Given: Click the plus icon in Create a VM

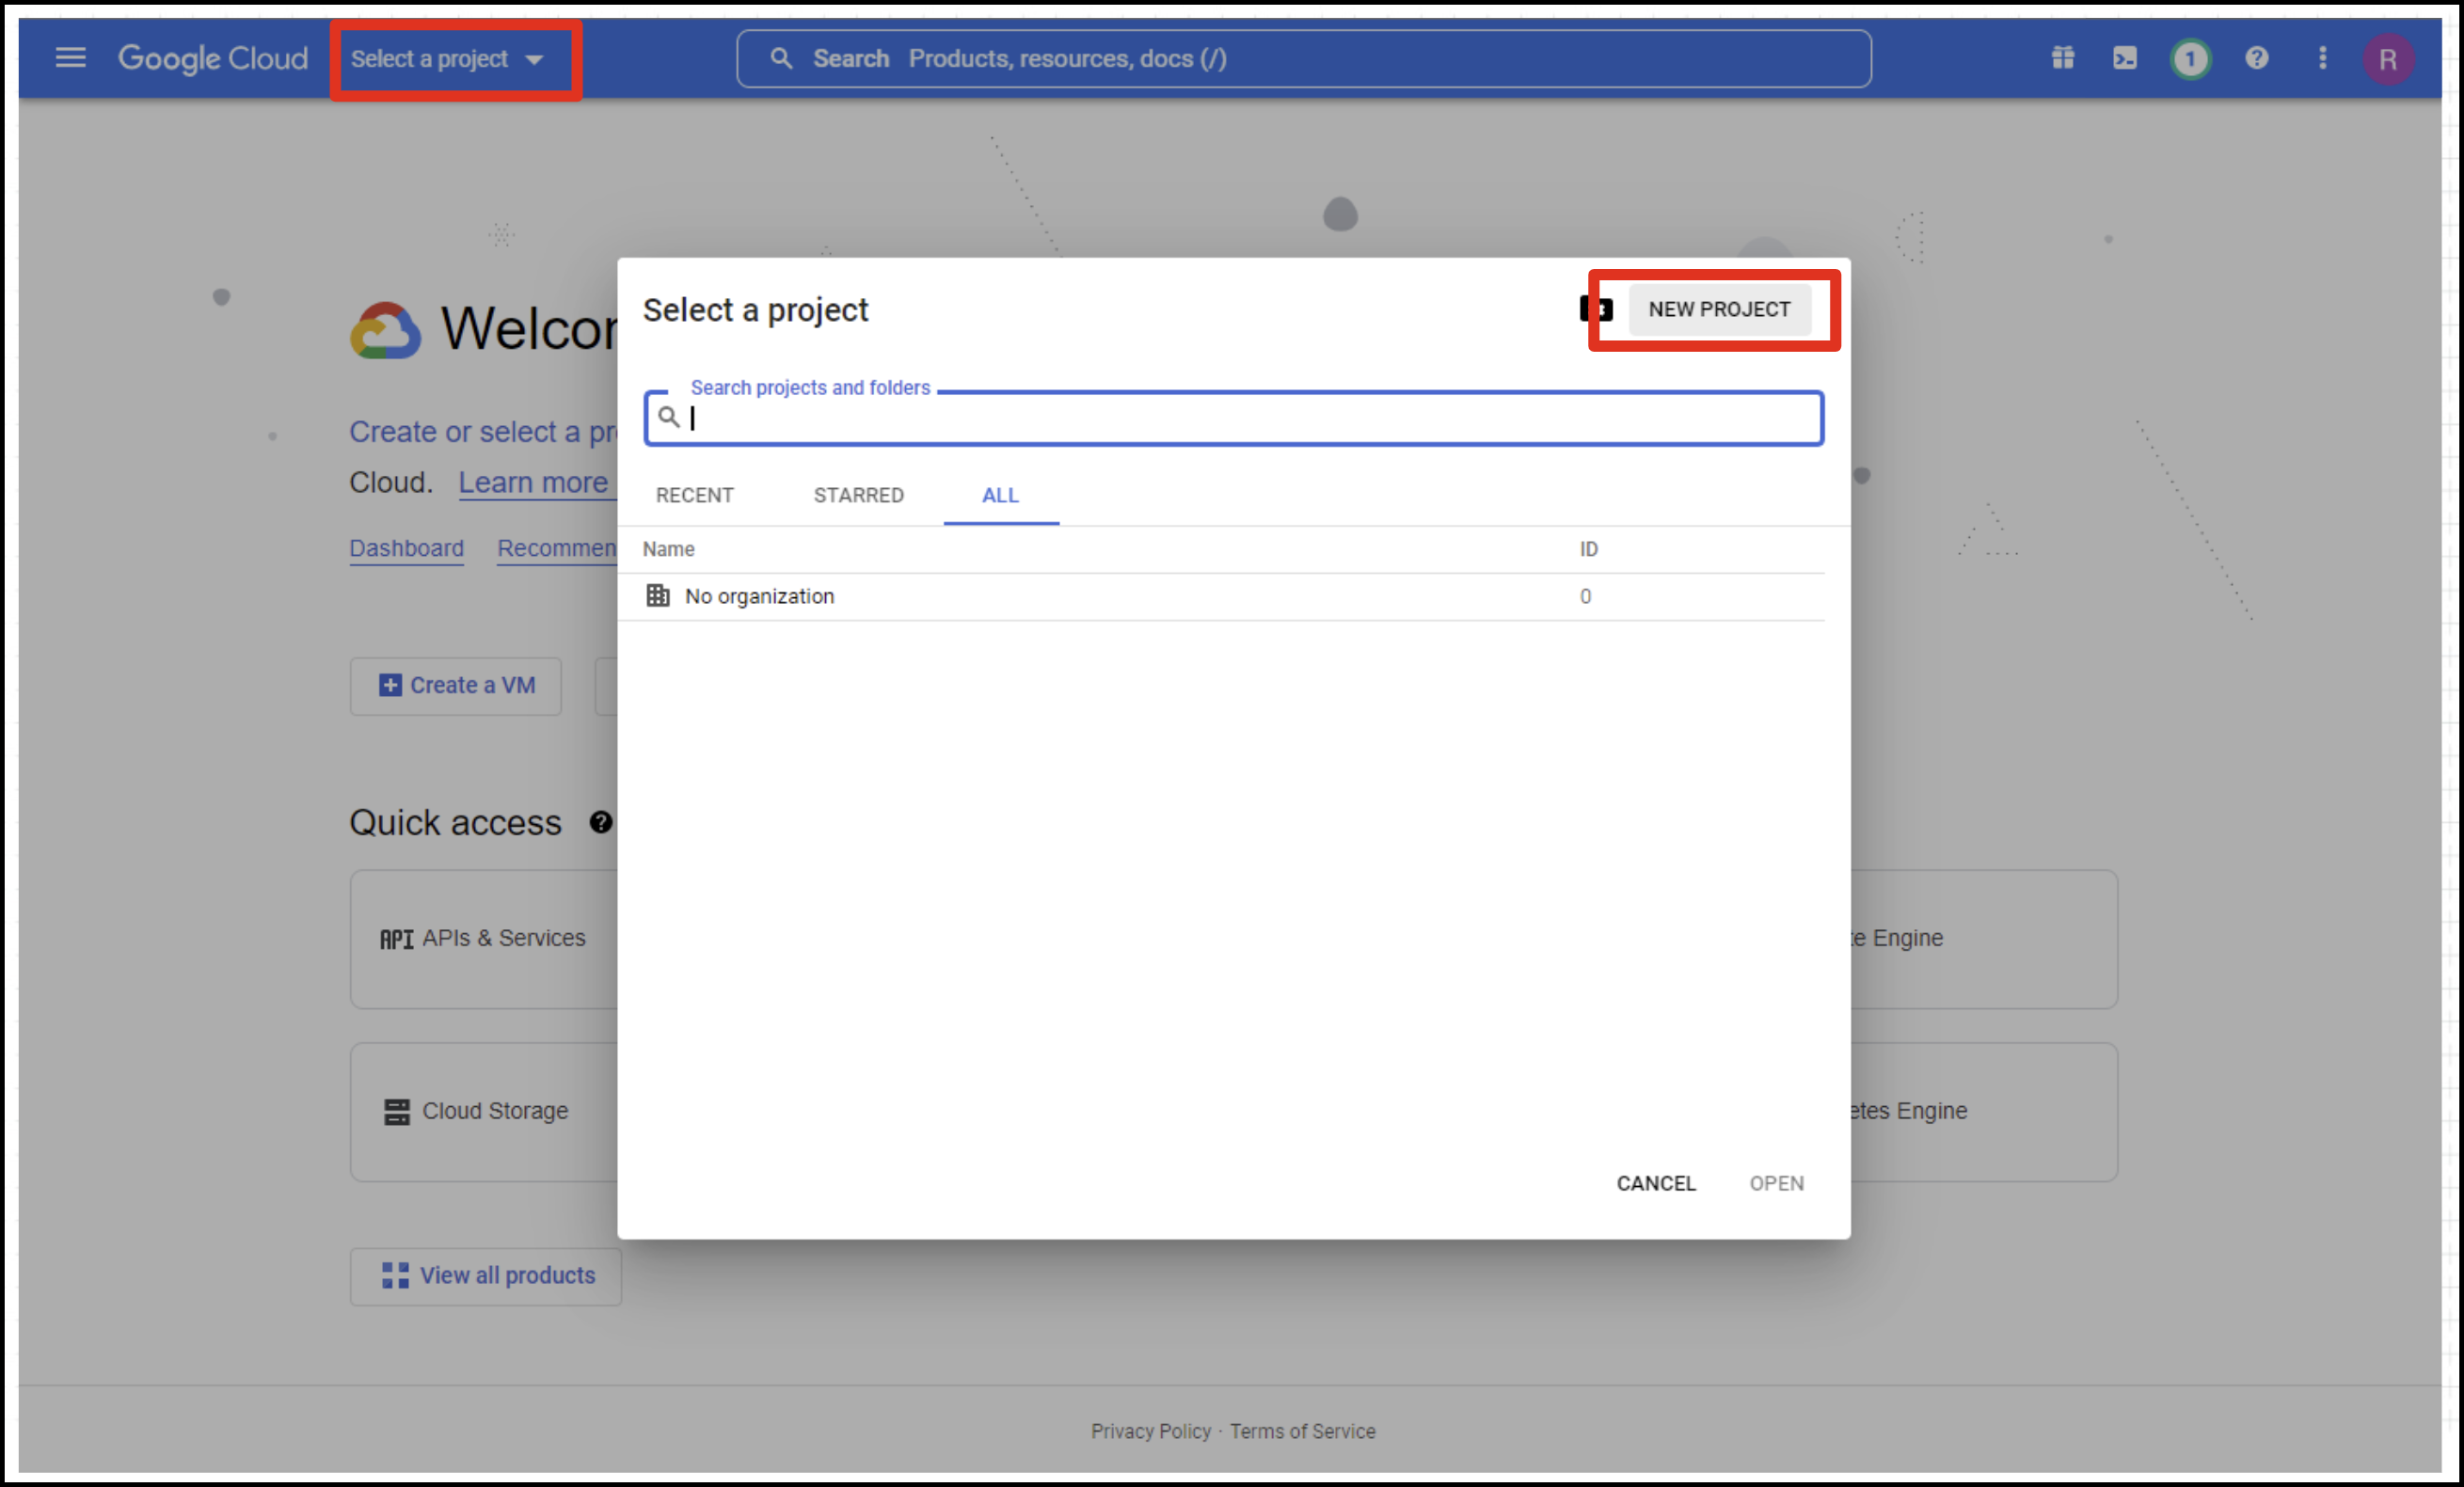Looking at the screenshot, I should coord(390,685).
